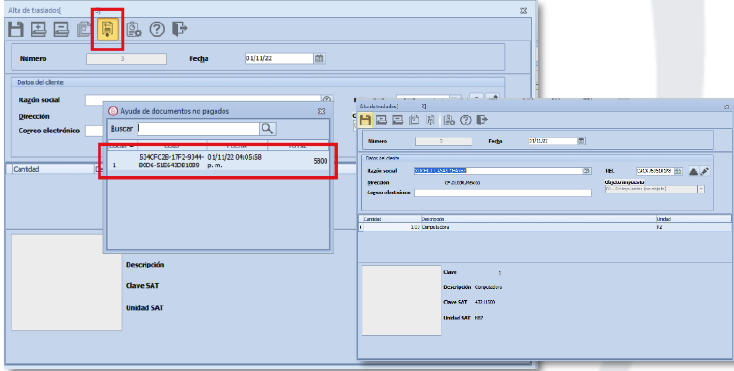734x371 pixels.
Task: Click lookup icon at end of Razón social, right window
Action: [587, 171]
